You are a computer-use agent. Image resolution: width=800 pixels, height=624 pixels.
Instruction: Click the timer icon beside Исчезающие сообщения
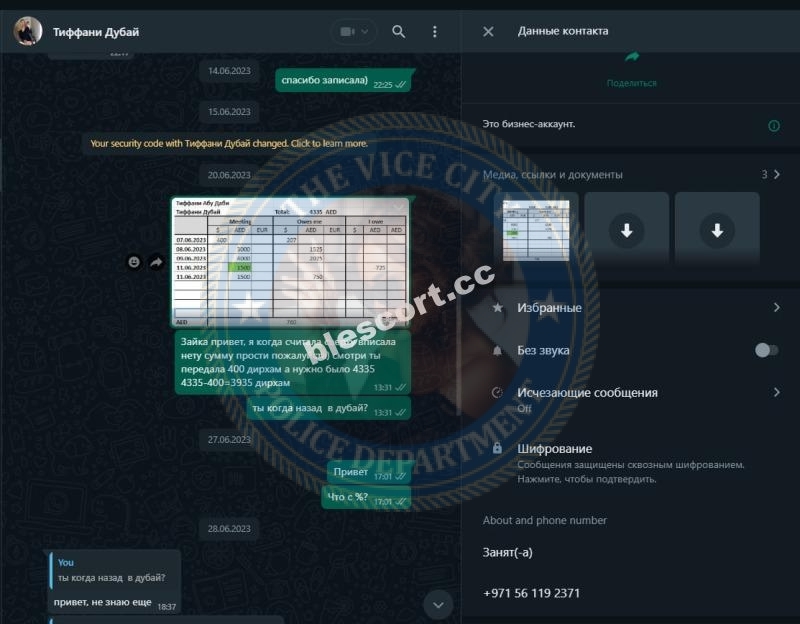[x=497, y=392]
